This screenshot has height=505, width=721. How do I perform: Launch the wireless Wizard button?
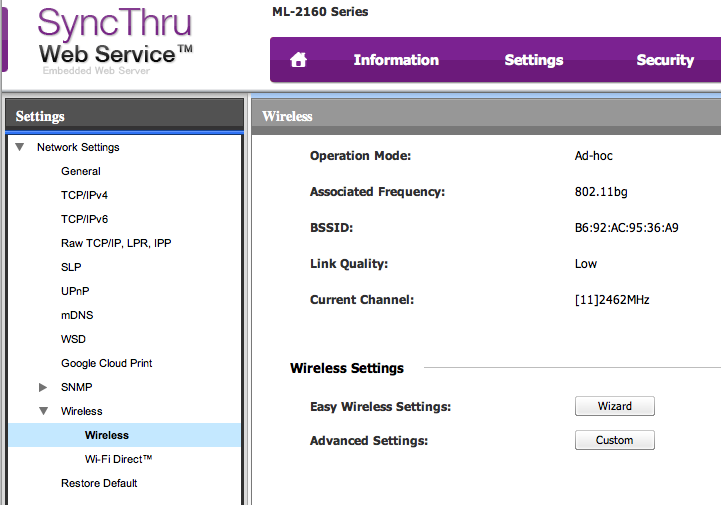(x=614, y=406)
